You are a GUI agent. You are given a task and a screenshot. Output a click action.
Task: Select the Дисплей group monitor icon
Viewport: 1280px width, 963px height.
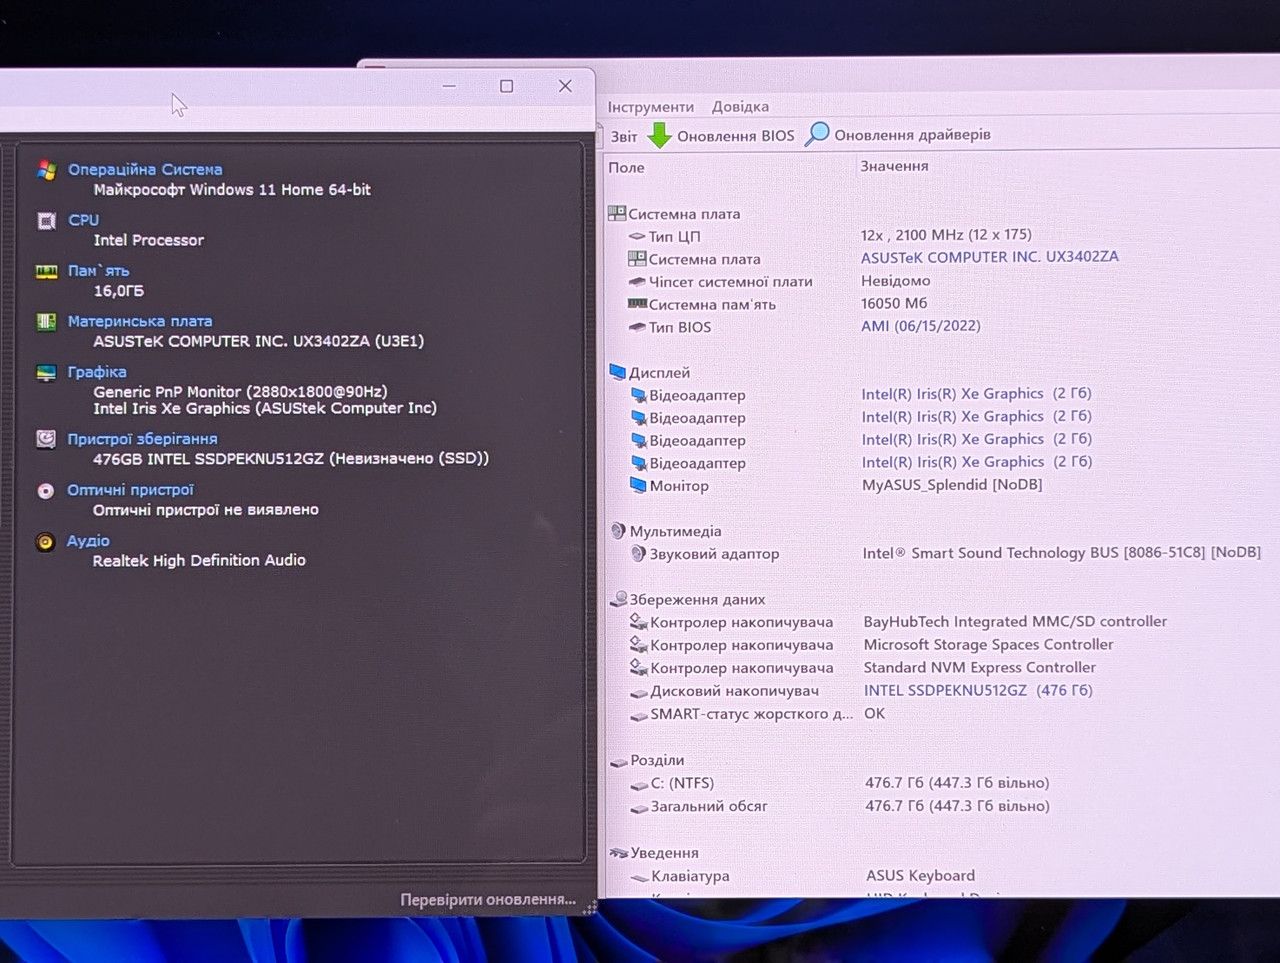(618, 372)
